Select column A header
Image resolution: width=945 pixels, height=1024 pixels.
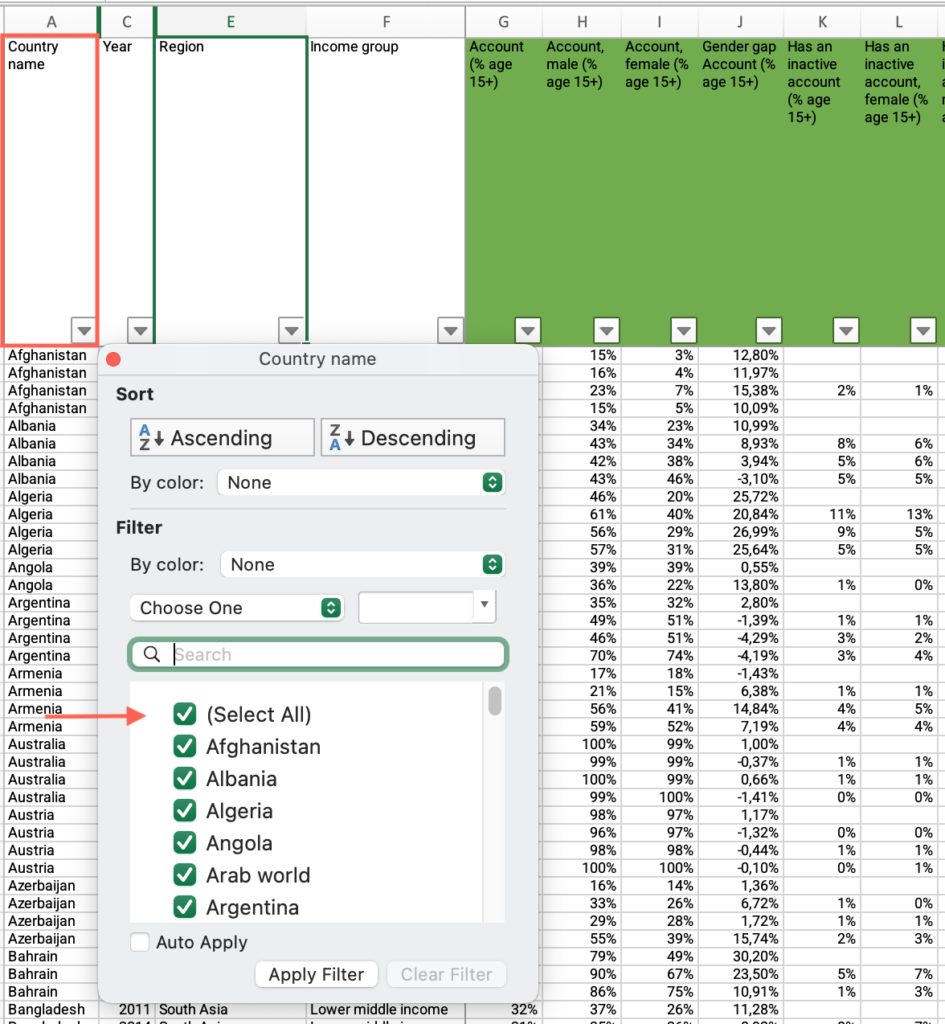(x=51, y=22)
